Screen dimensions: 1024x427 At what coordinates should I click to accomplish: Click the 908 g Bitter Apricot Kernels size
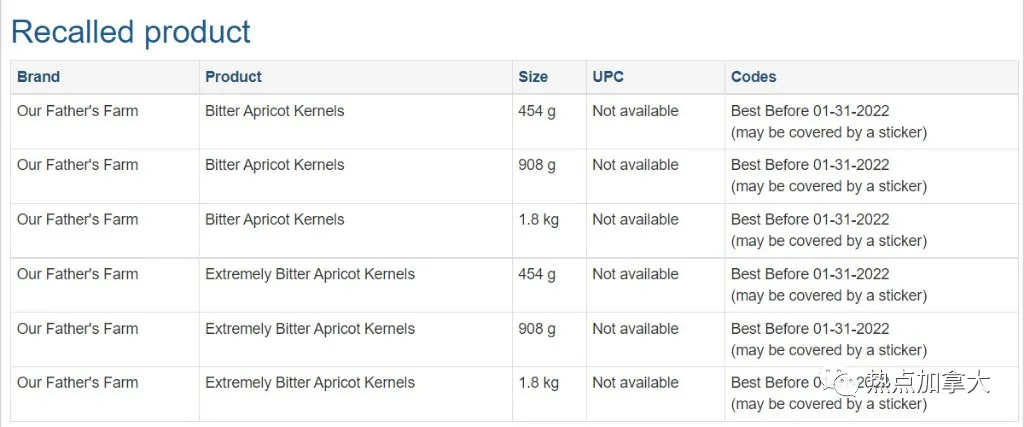click(537, 165)
